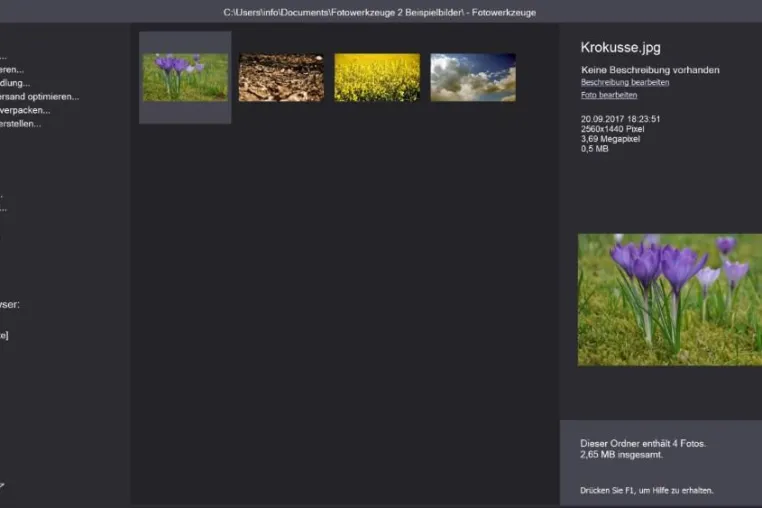Viewport: 762px width, 508px height.
Task: Select the brown dry leaves thumbnail
Action: point(281,77)
